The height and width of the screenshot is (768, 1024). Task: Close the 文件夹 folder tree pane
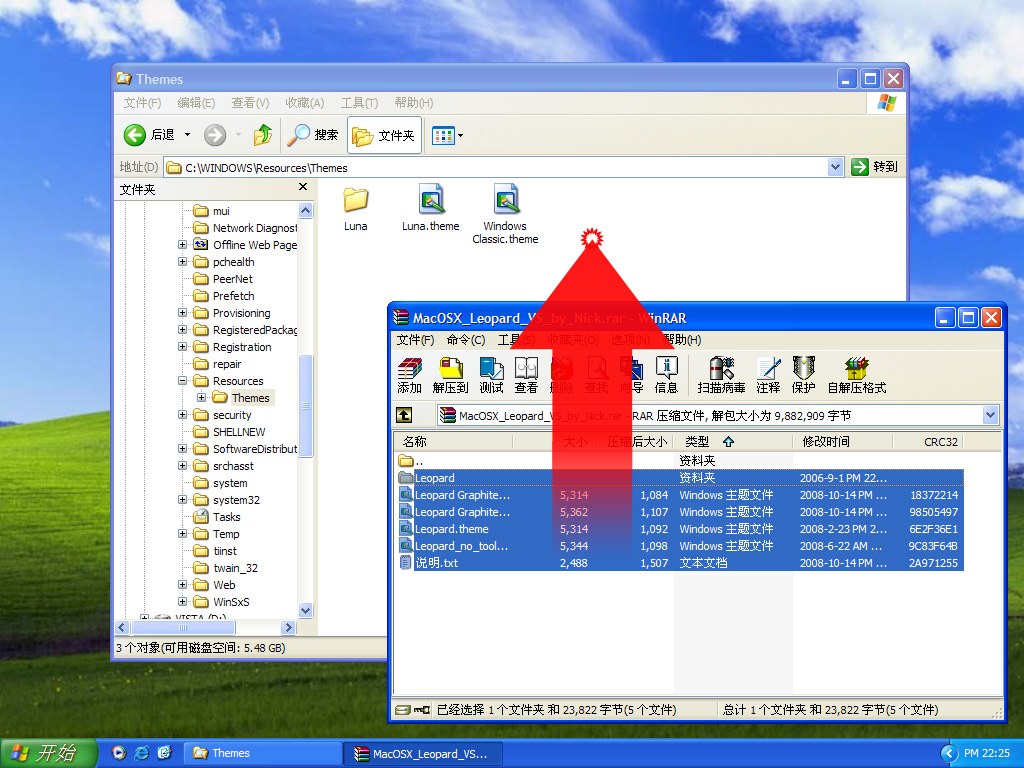(x=303, y=187)
